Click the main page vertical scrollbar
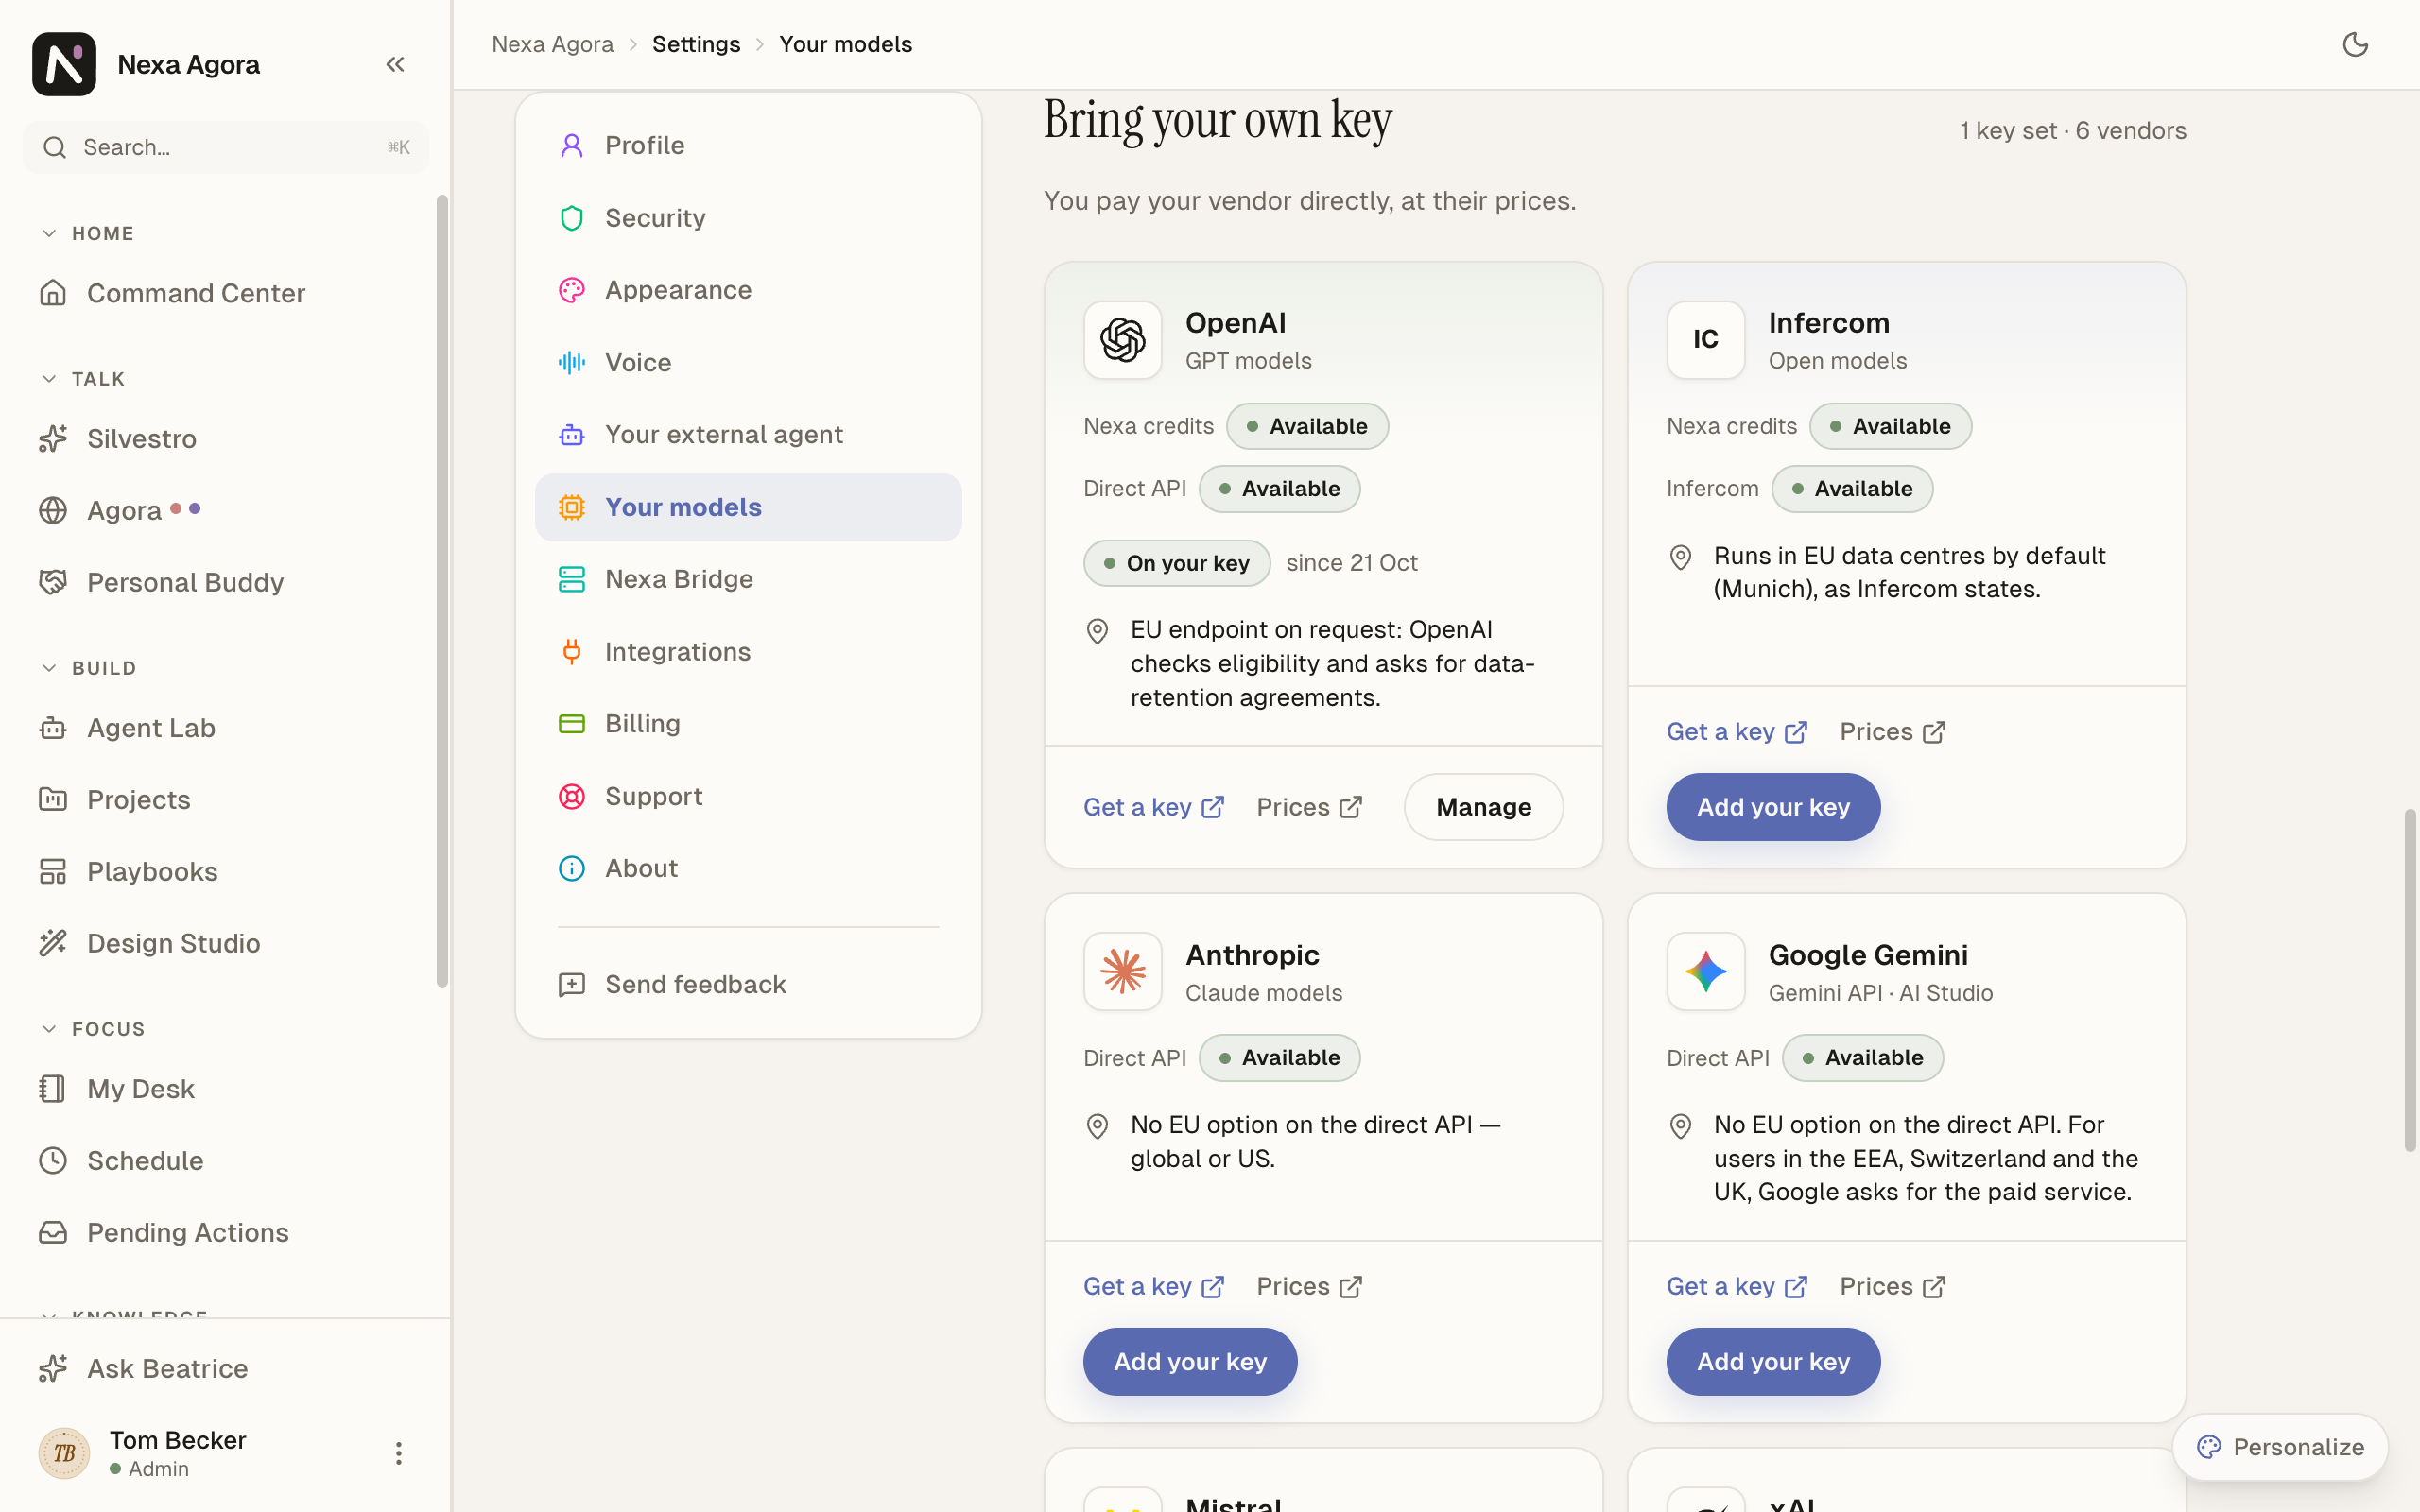The image size is (2420, 1512). (x=2410, y=980)
